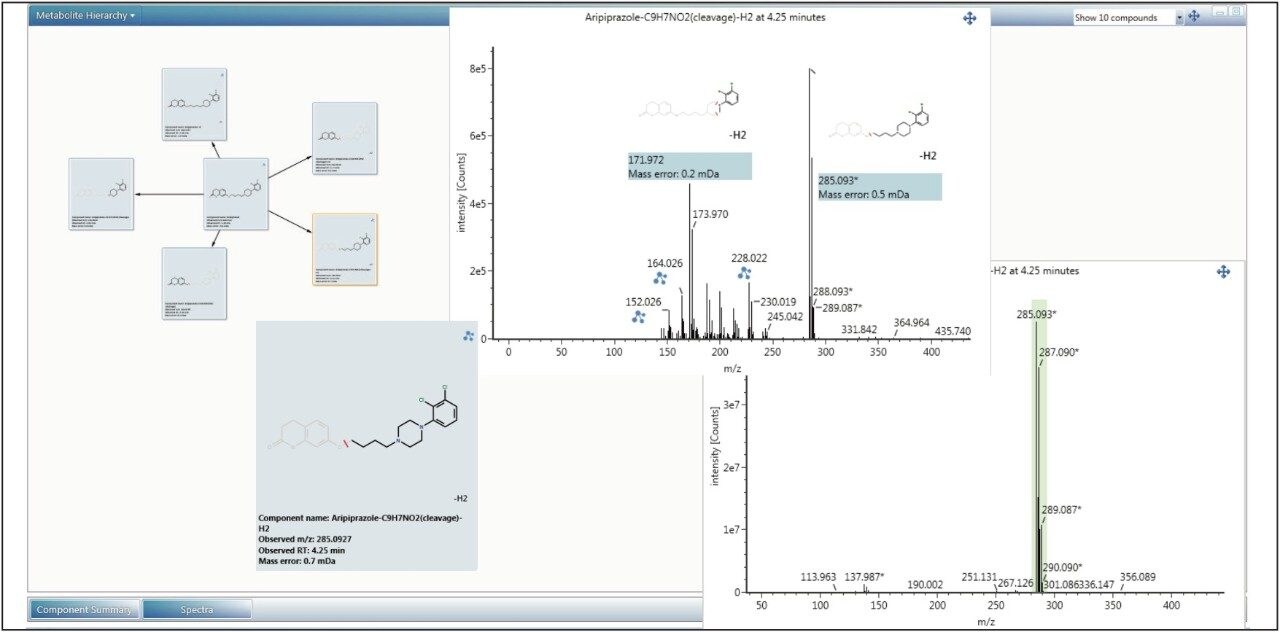The image size is (1280, 632).
Task: Click the move icon in the low-energy spectrum panel
Action: point(1223,270)
